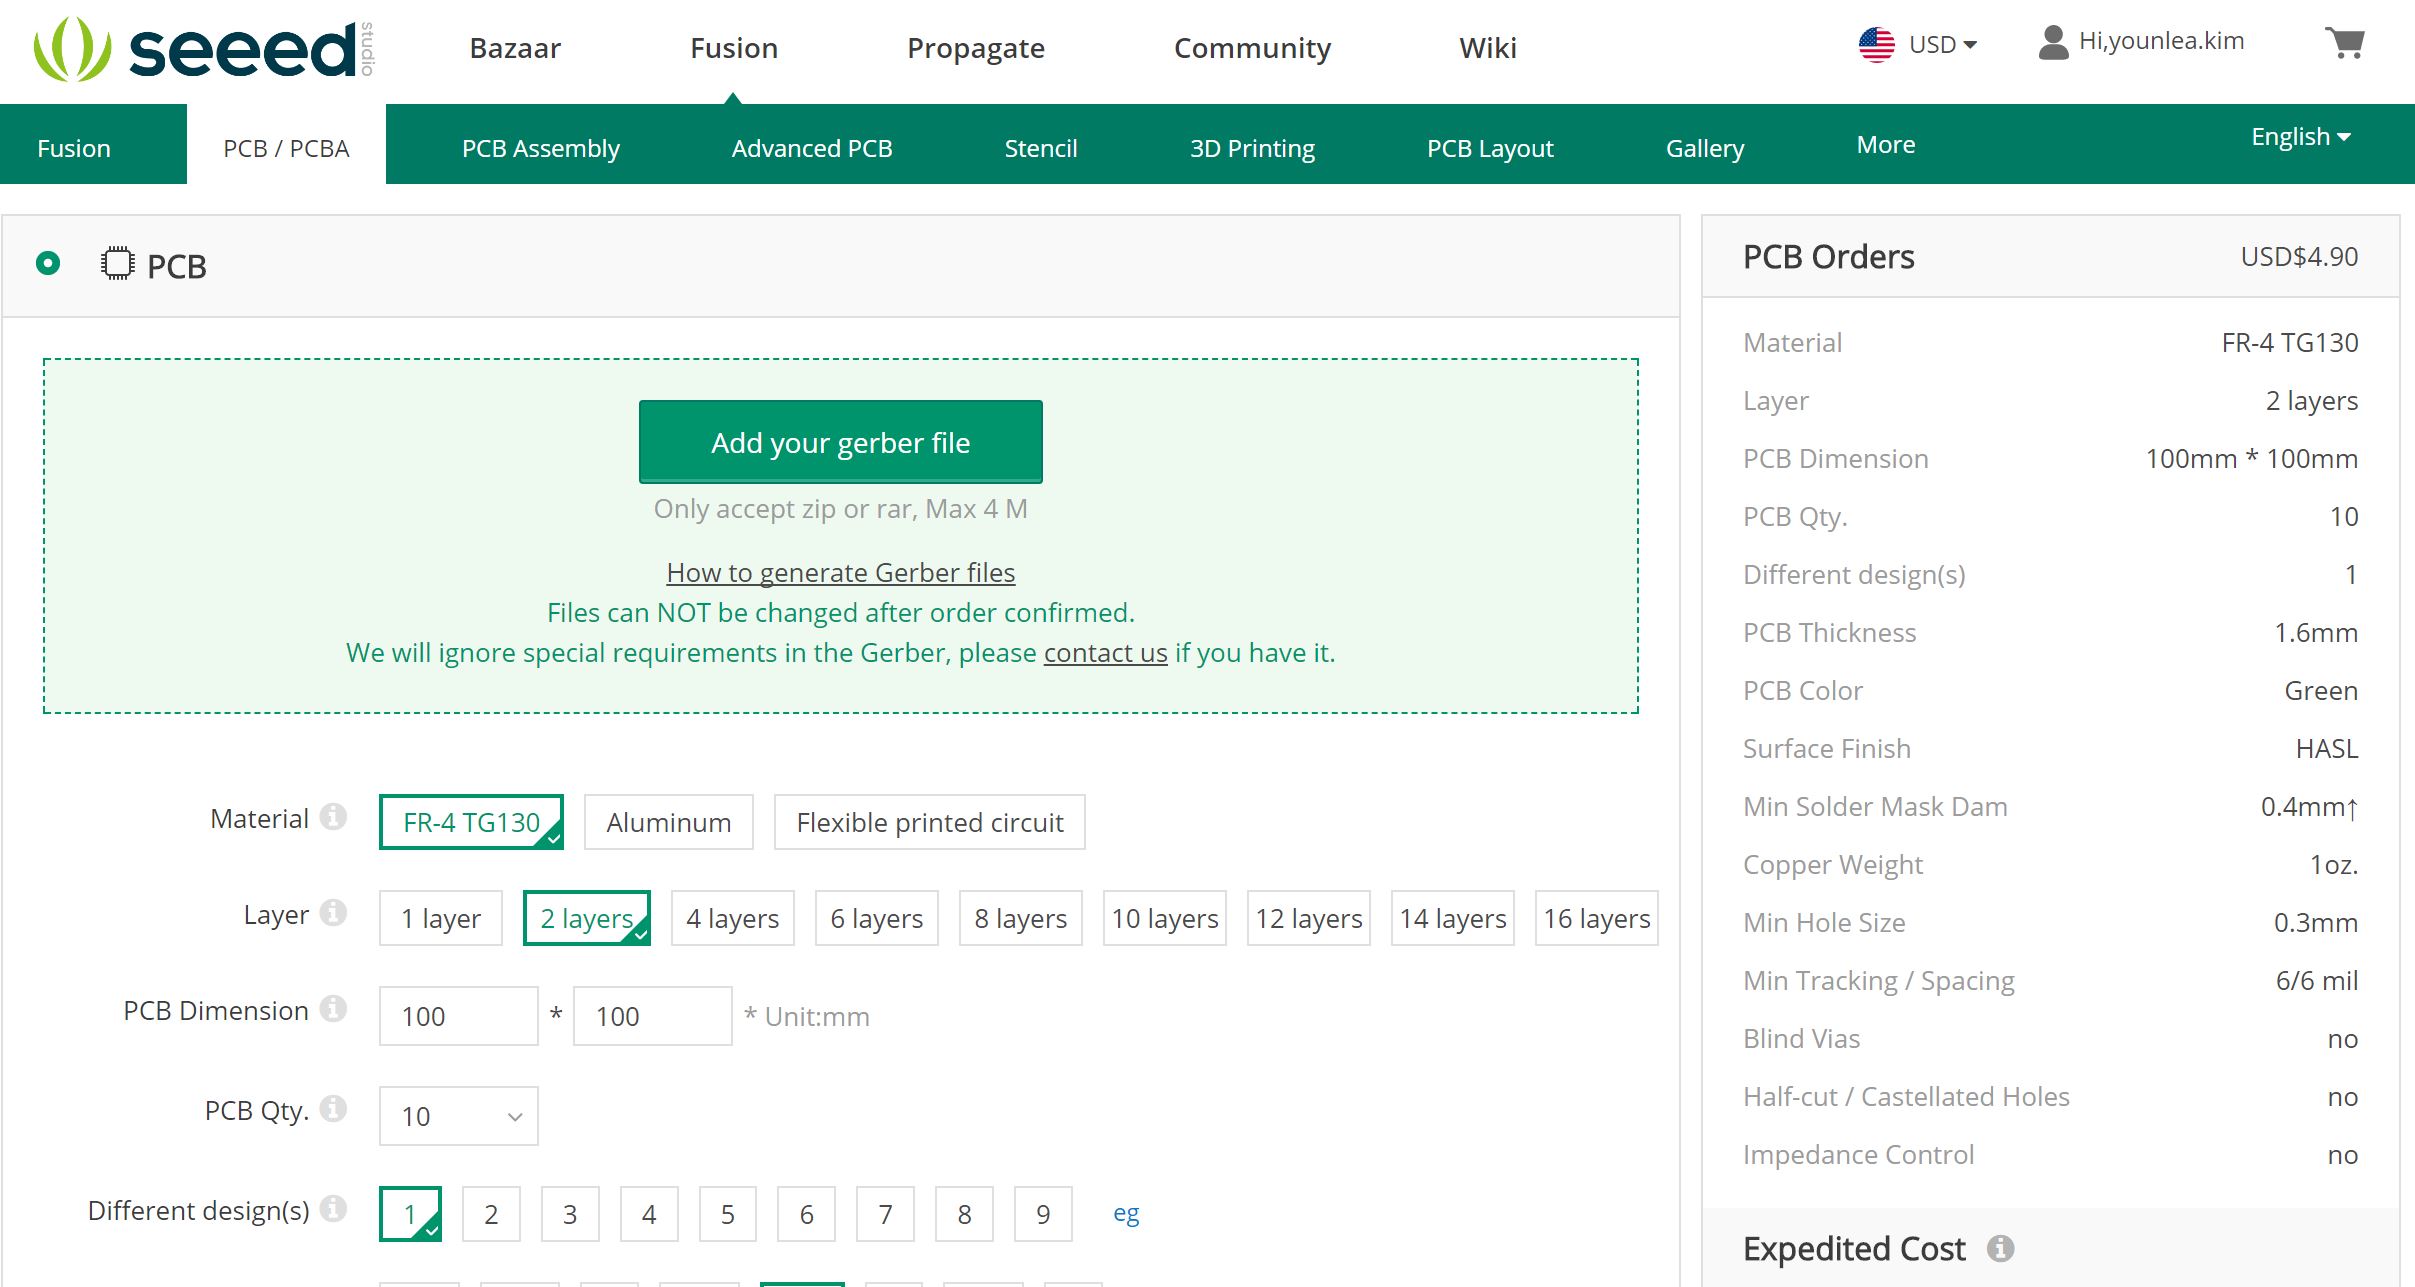
Task: Show info for Different design(s)
Action: tap(333, 1209)
